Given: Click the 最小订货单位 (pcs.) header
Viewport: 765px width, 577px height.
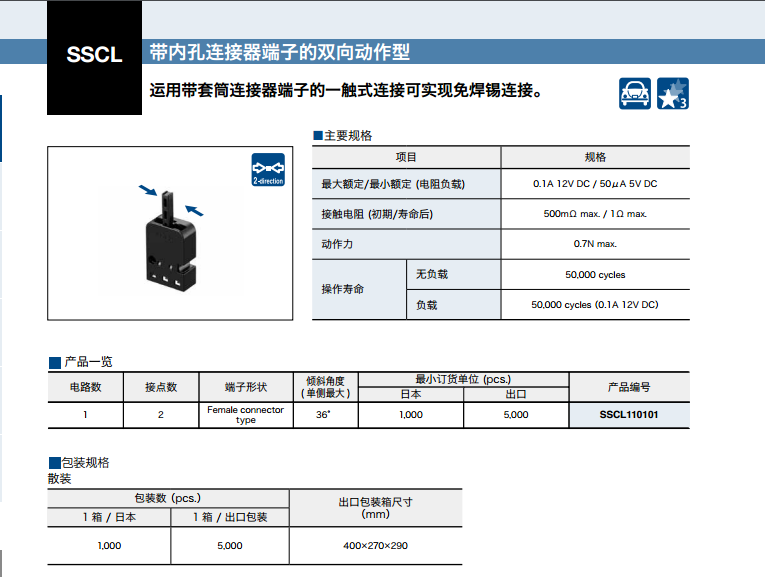Looking at the screenshot, I should 463,379.
